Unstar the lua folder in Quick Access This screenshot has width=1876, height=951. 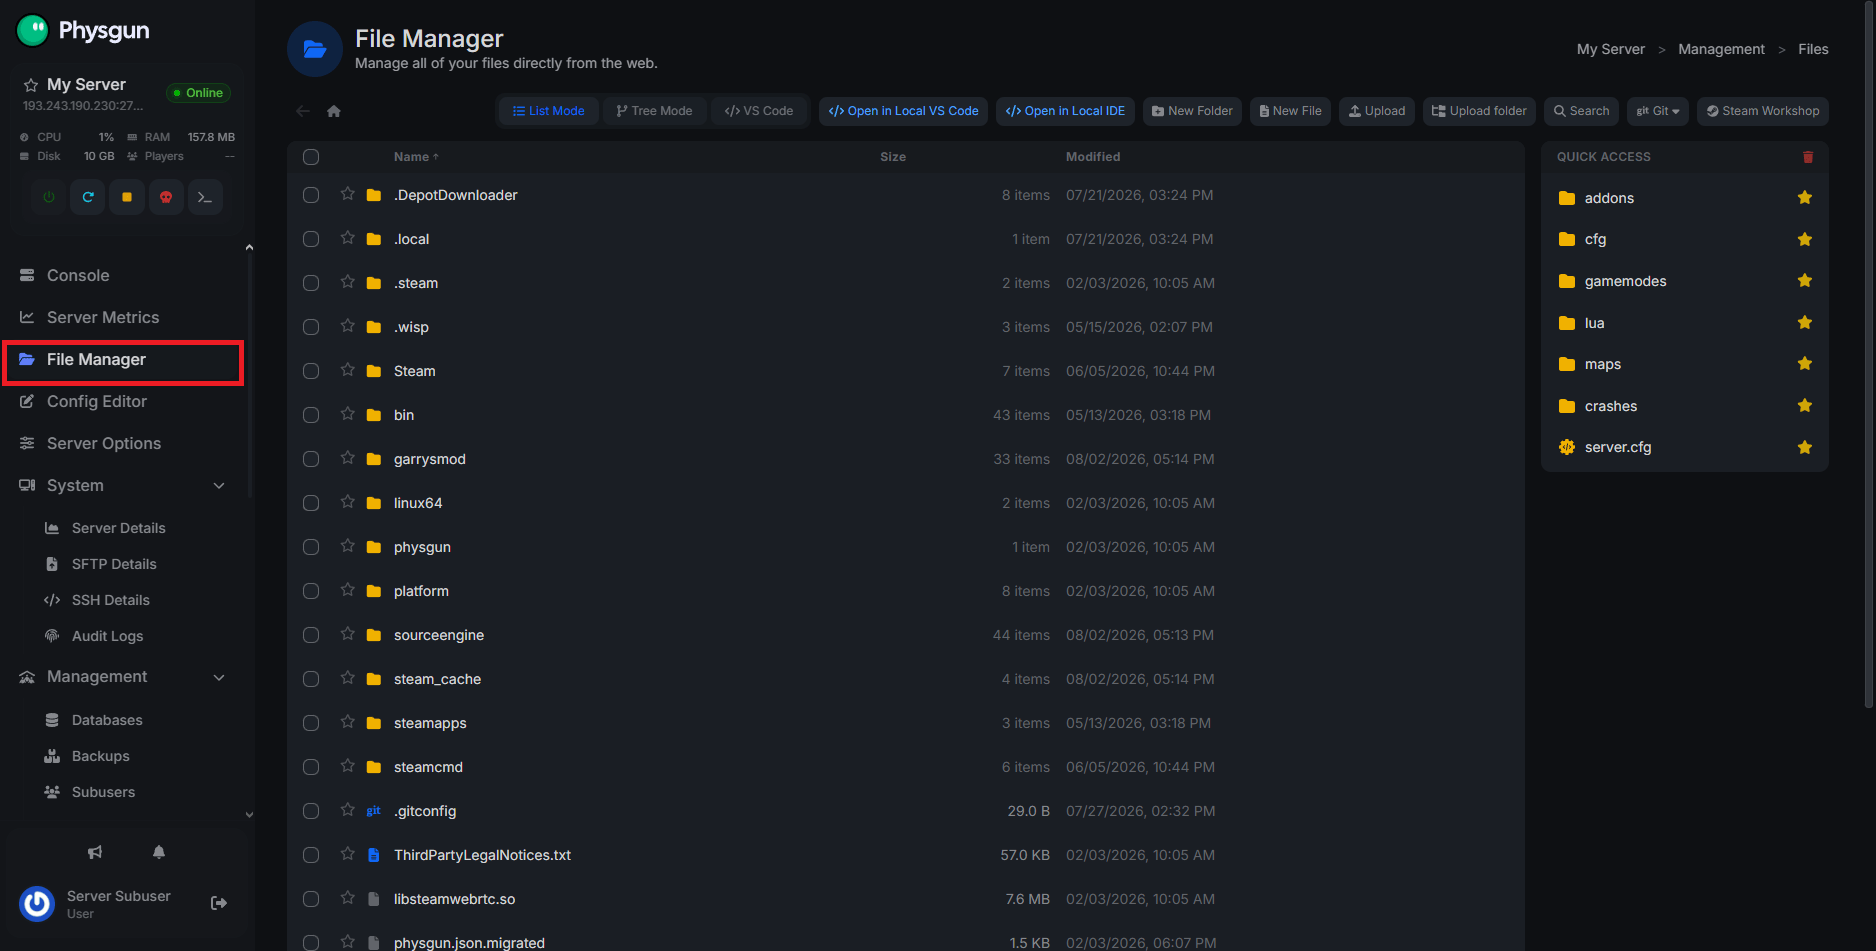click(1805, 323)
